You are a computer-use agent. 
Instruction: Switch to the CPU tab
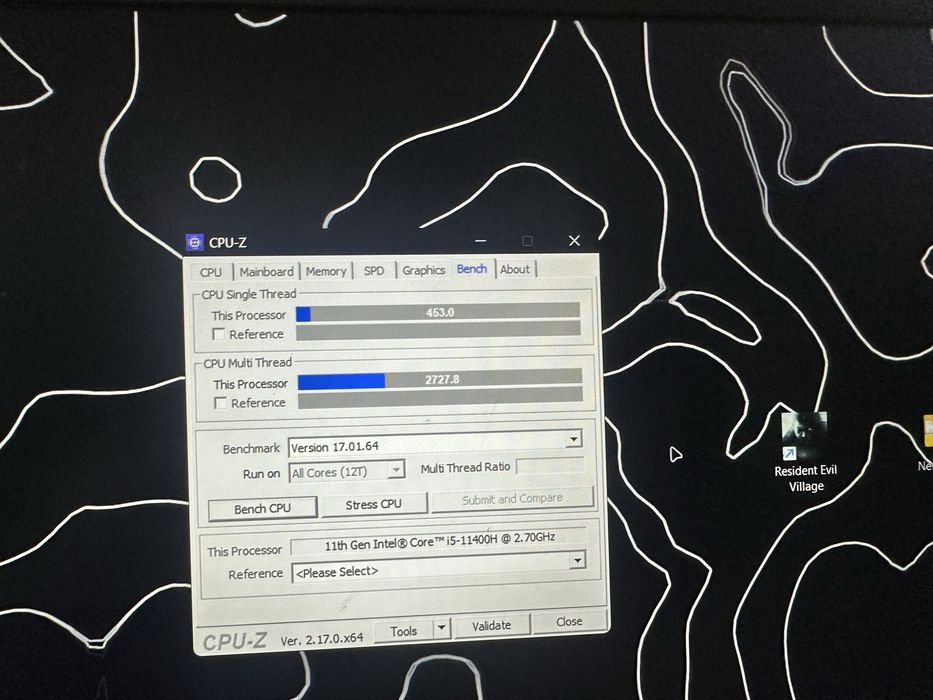[x=211, y=271]
